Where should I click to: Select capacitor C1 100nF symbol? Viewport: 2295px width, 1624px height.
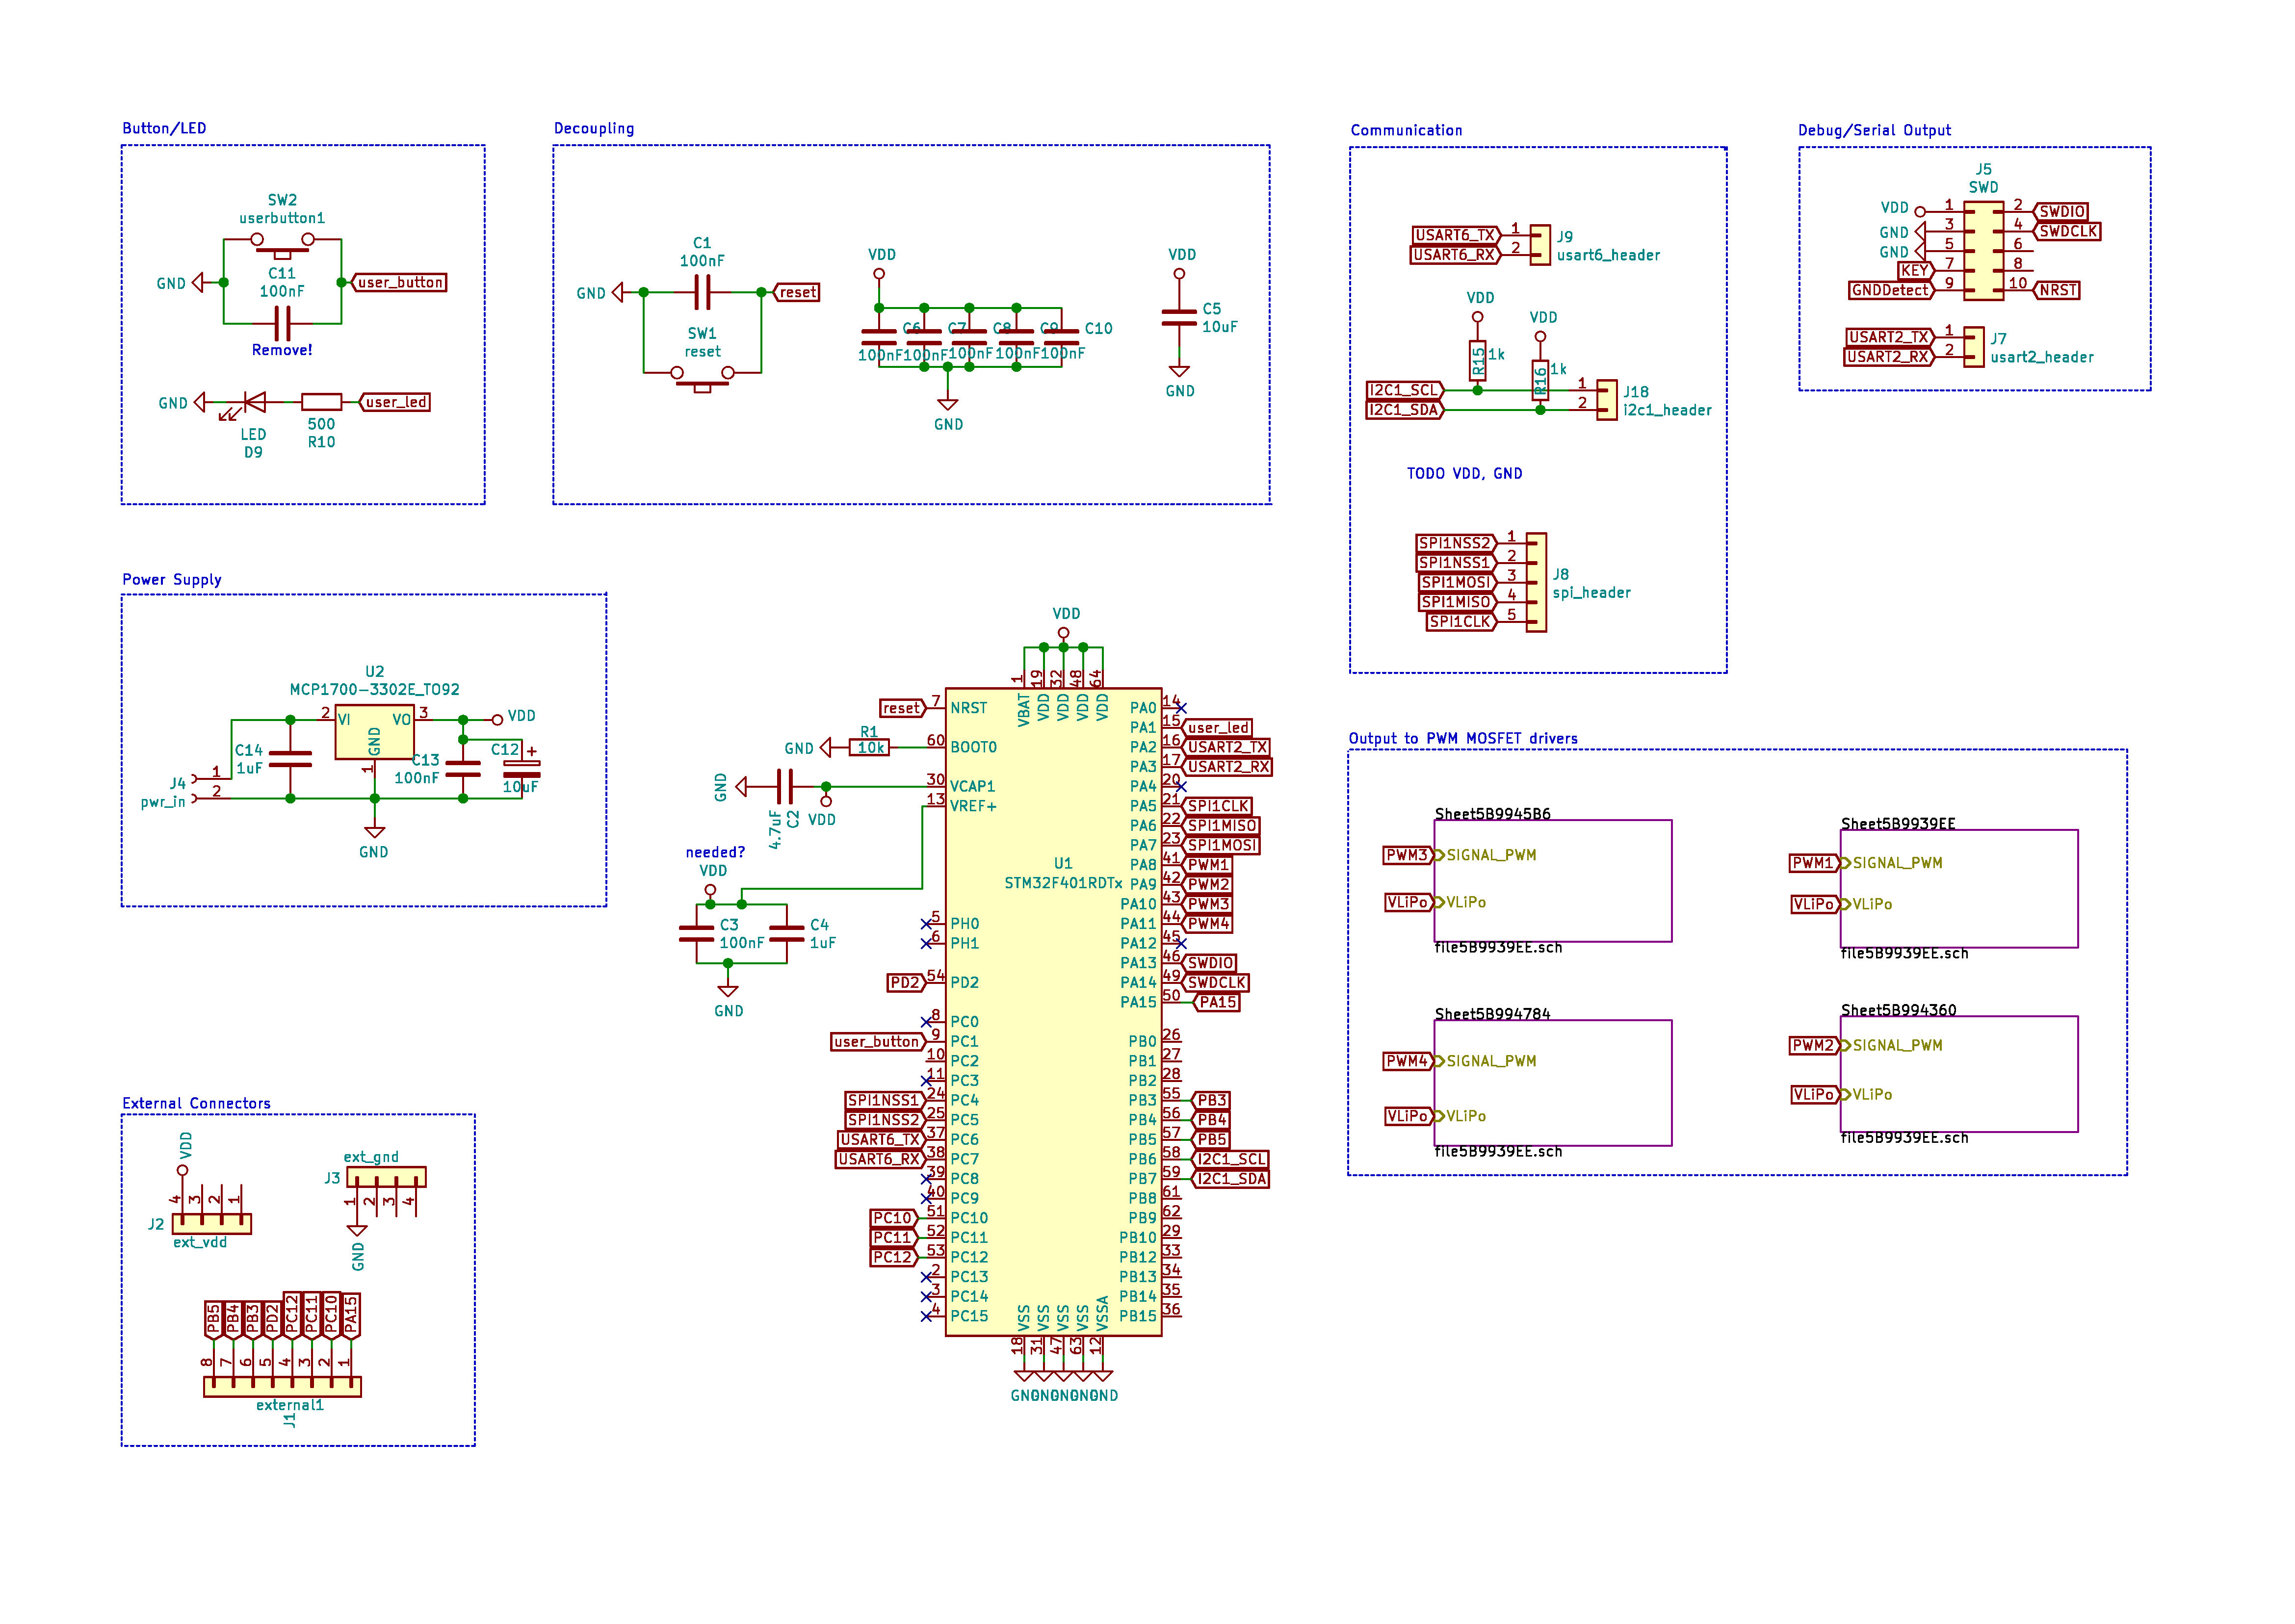point(702,292)
